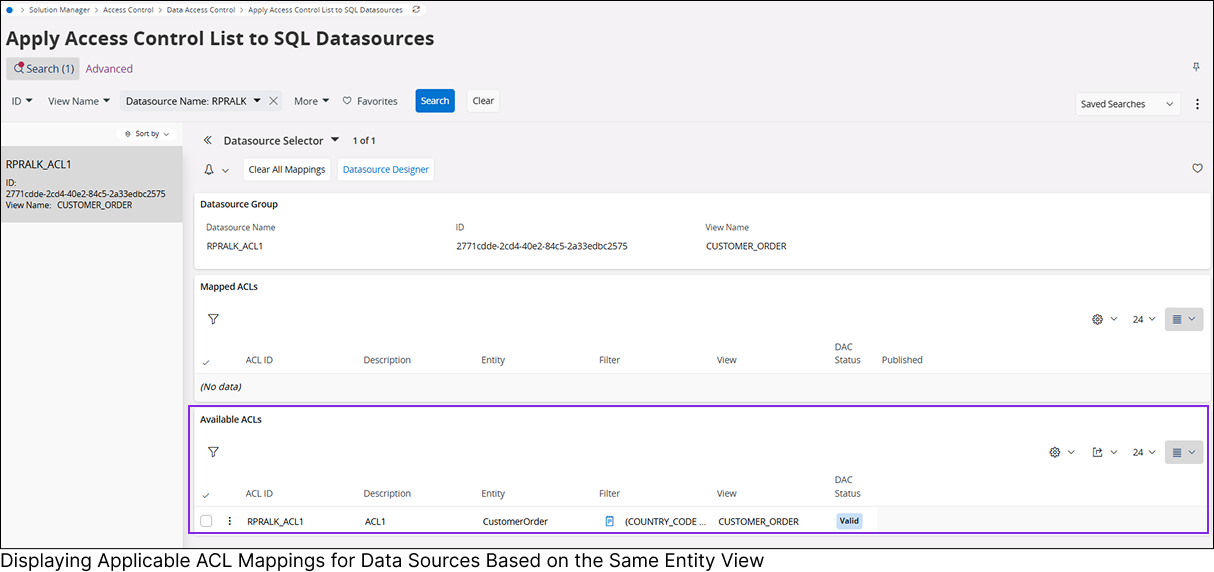Expand the Datasource Selector dropdown
The height and width of the screenshot is (572, 1214).
click(335, 140)
